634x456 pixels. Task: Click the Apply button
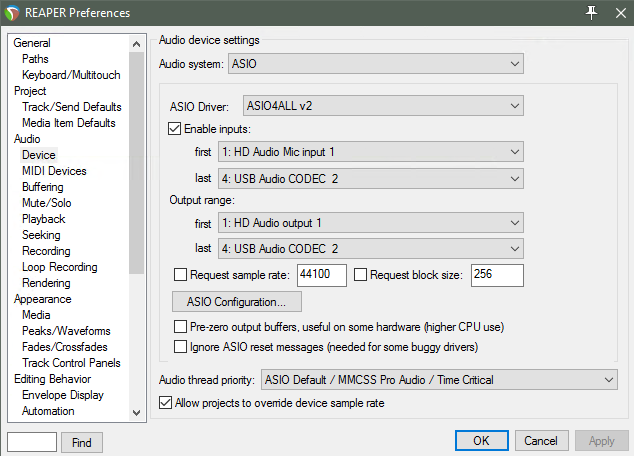point(602,440)
